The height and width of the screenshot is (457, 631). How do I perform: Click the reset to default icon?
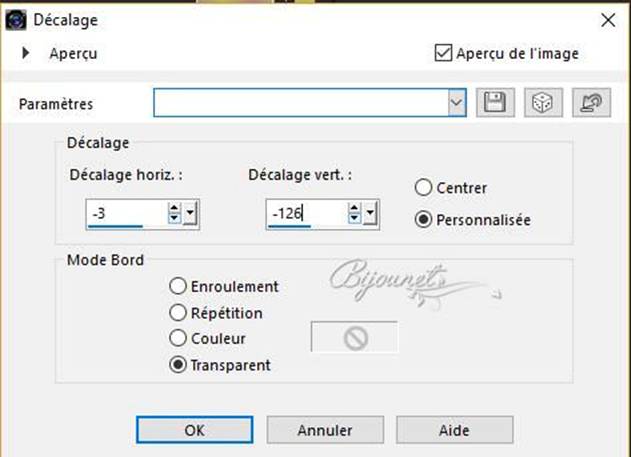(x=591, y=103)
